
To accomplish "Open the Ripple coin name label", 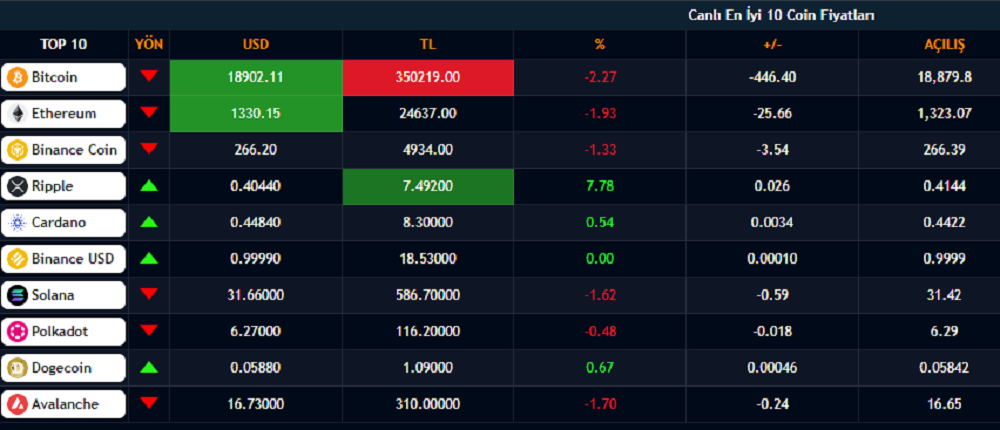I will 52,186.
